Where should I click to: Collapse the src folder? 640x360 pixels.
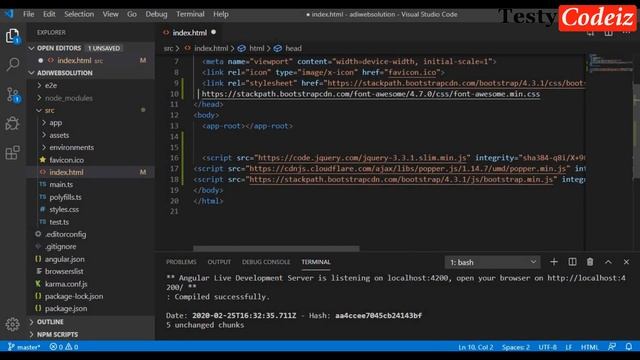(49, 110)
